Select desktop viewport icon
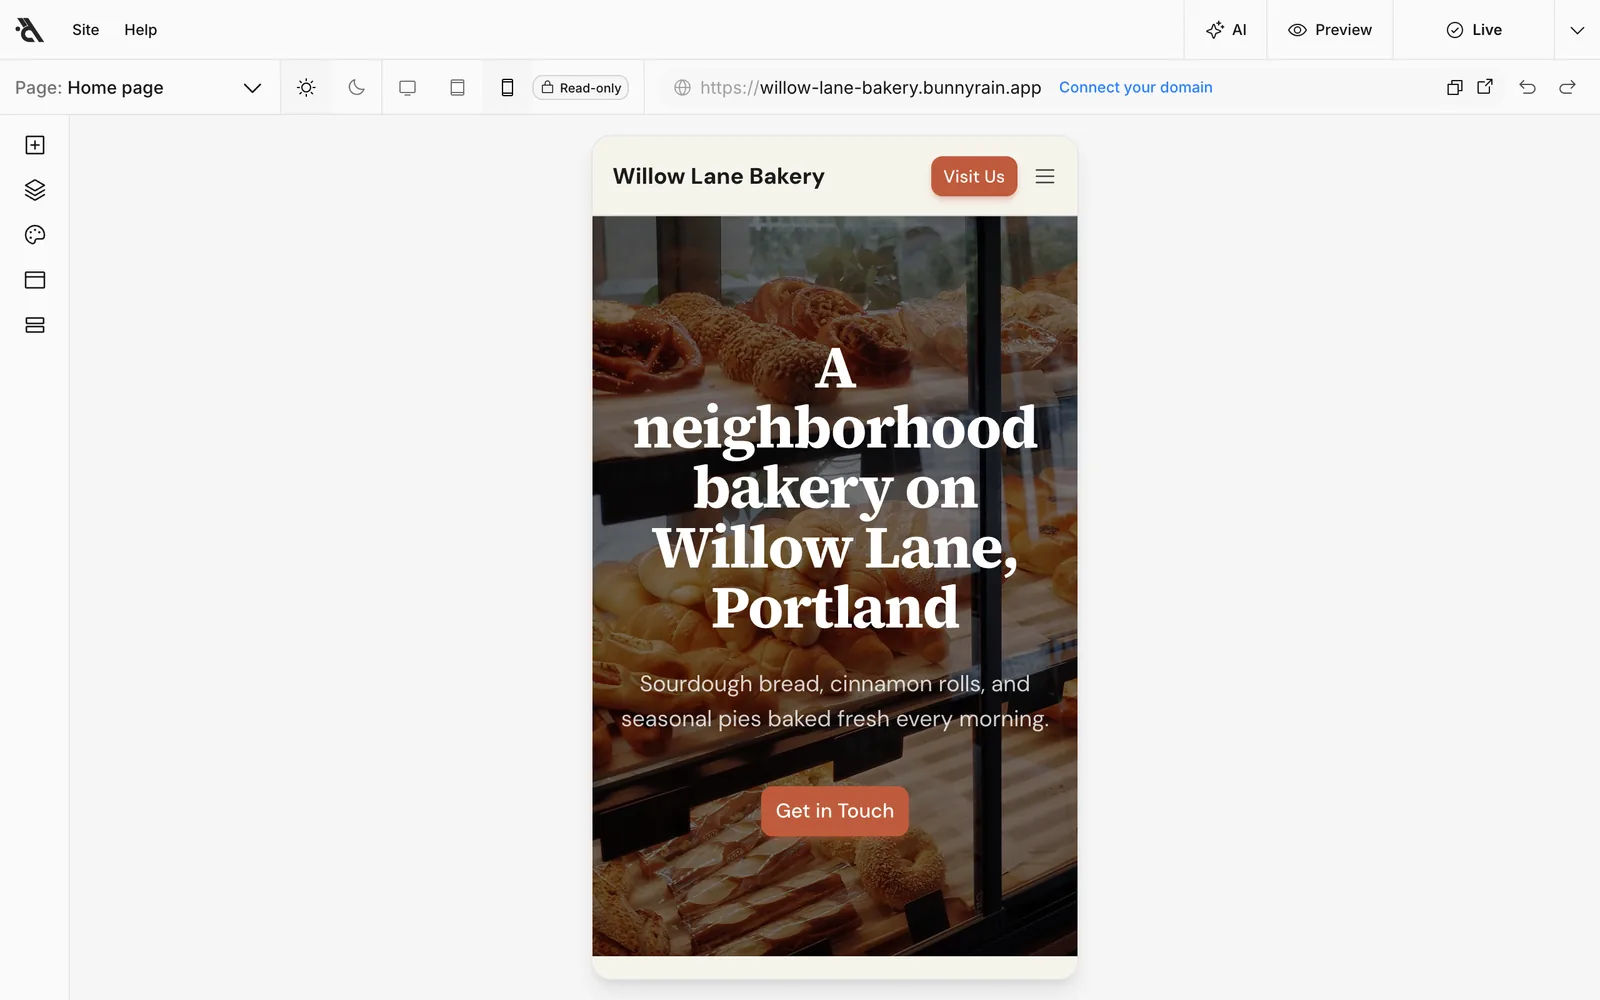 point(407,88)
